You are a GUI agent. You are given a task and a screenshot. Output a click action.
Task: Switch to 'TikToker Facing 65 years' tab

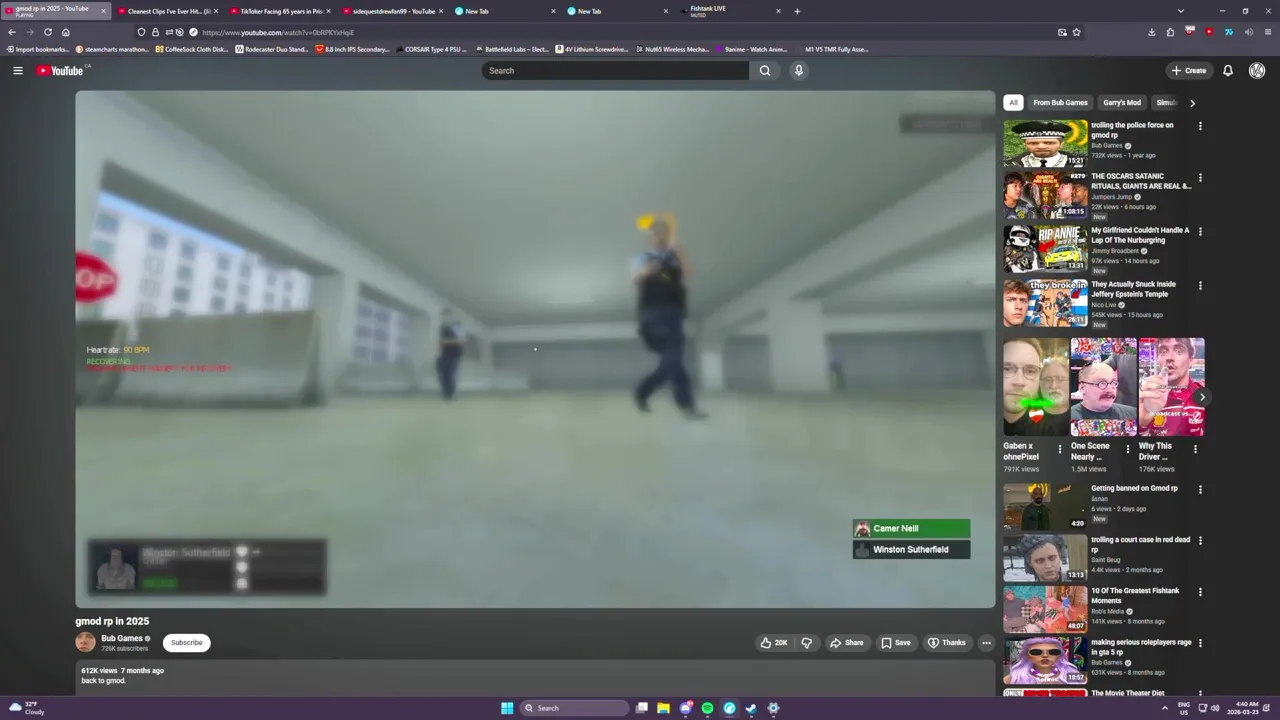[278, 11]
